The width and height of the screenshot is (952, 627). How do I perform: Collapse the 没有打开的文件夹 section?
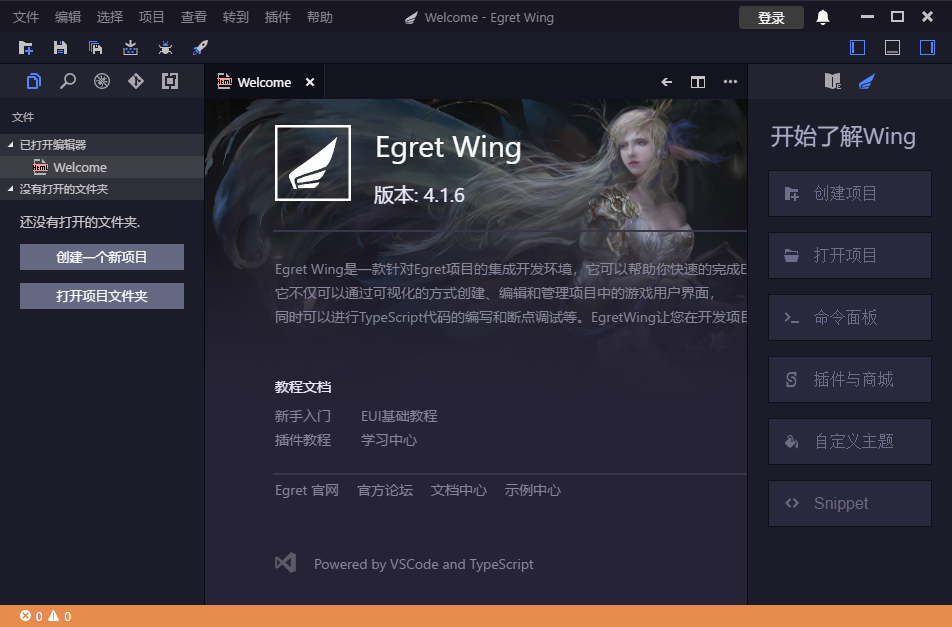102,189
